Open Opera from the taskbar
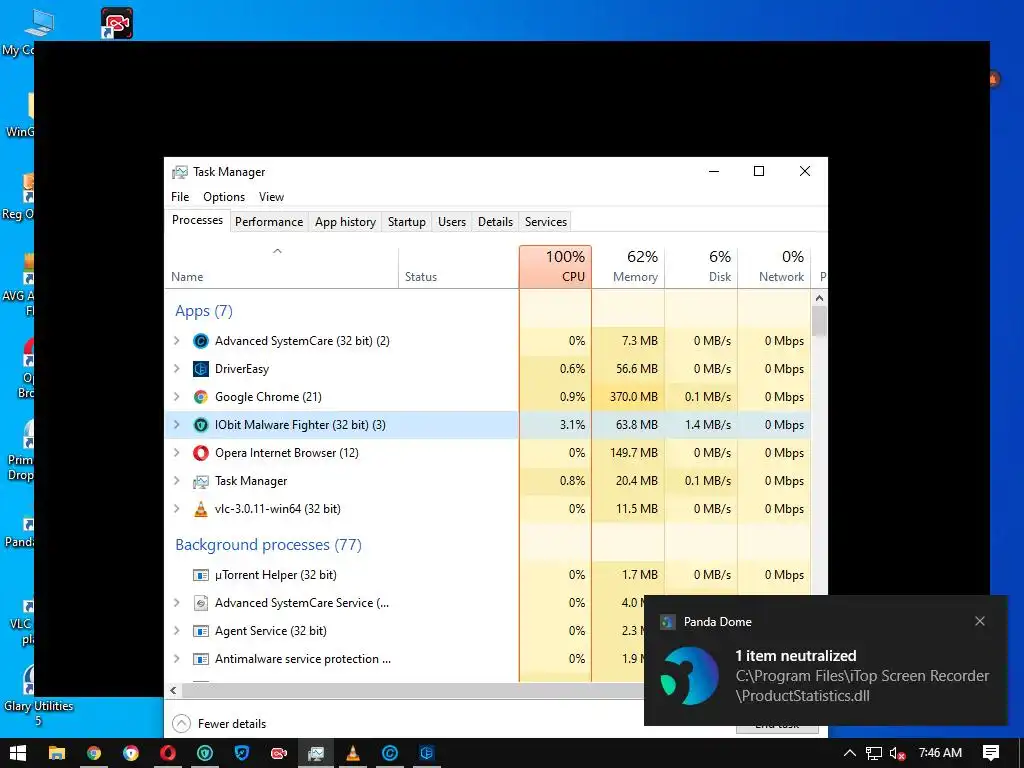The image size is (1024, 768). [x=168, y=753]
